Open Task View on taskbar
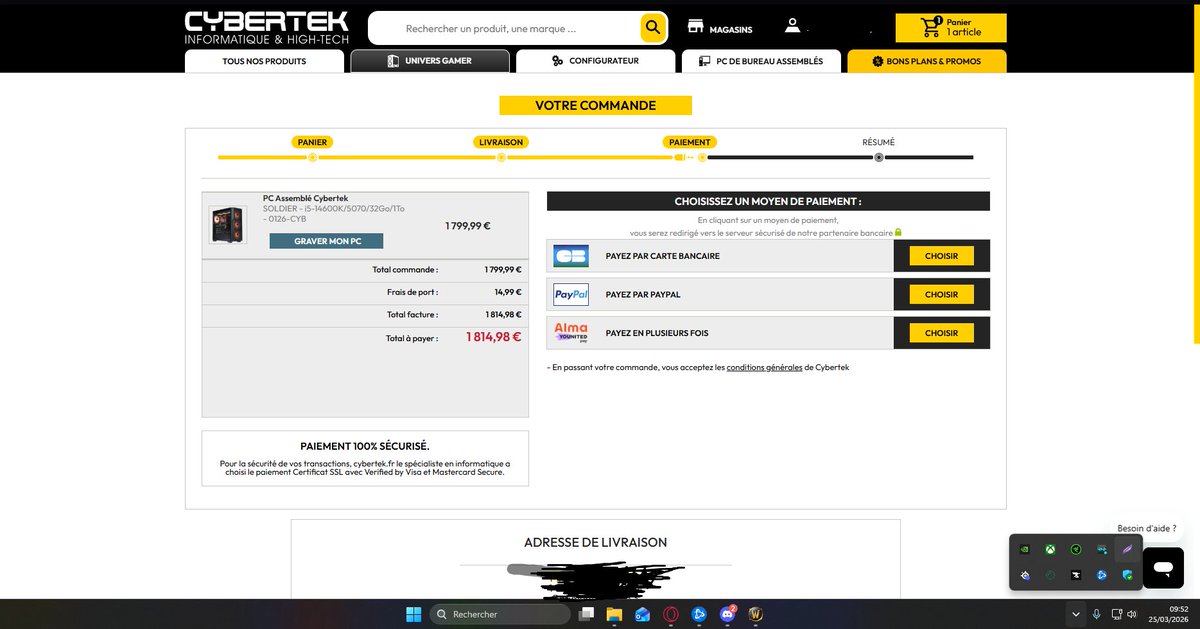This screenshot has width=1200, height=629. point(586,613)
